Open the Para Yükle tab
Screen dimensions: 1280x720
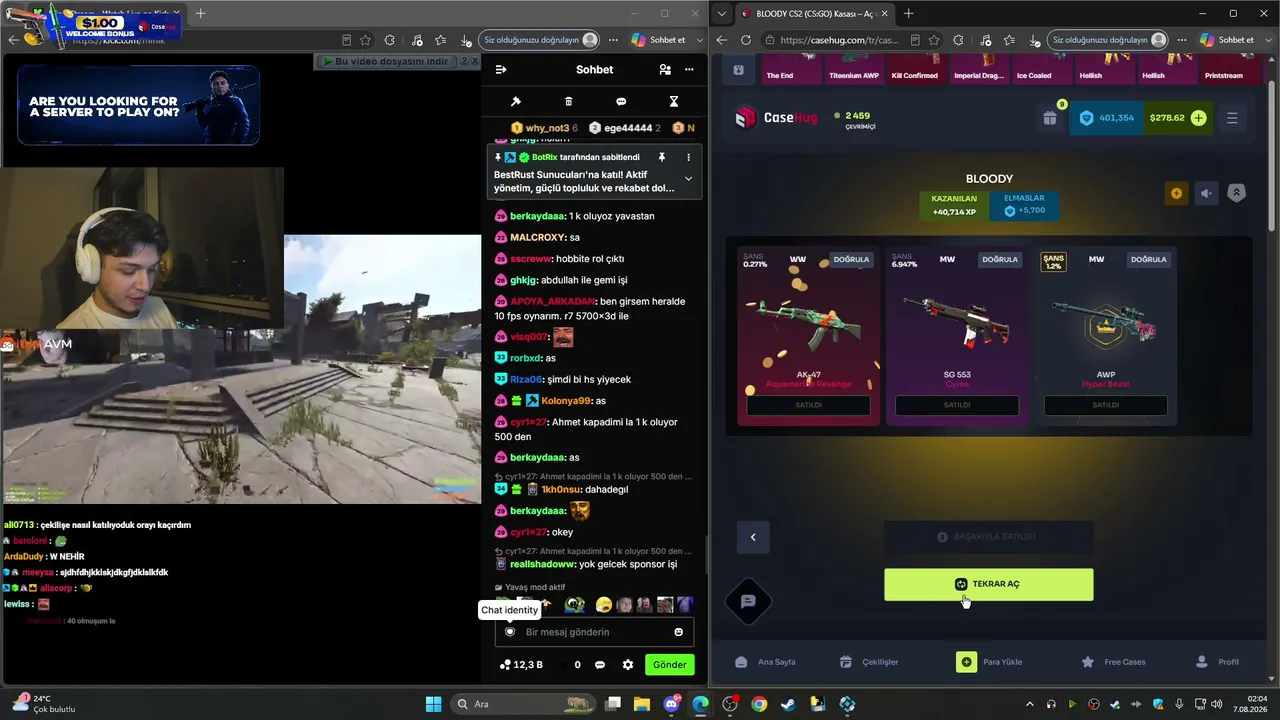(990, 662)
